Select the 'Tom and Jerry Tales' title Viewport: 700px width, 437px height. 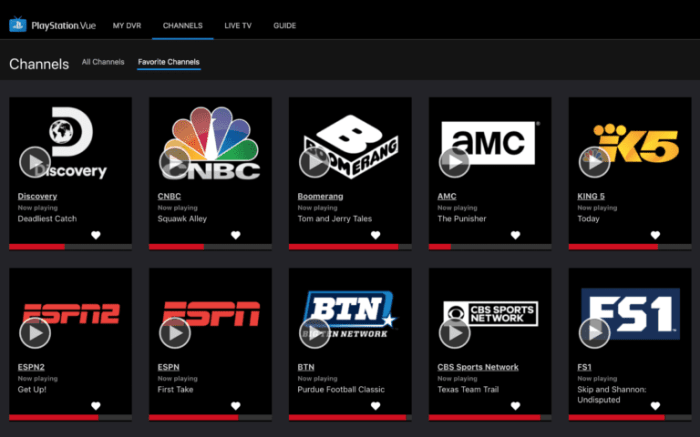335,219
